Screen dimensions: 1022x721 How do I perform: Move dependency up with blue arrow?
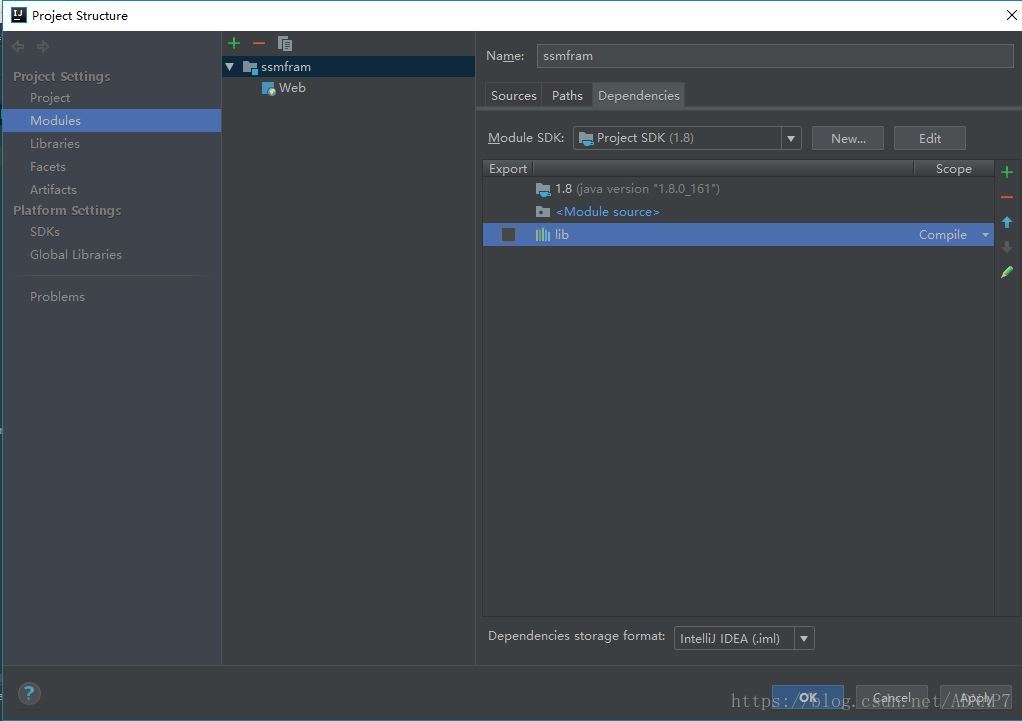tap(1007, 222)
